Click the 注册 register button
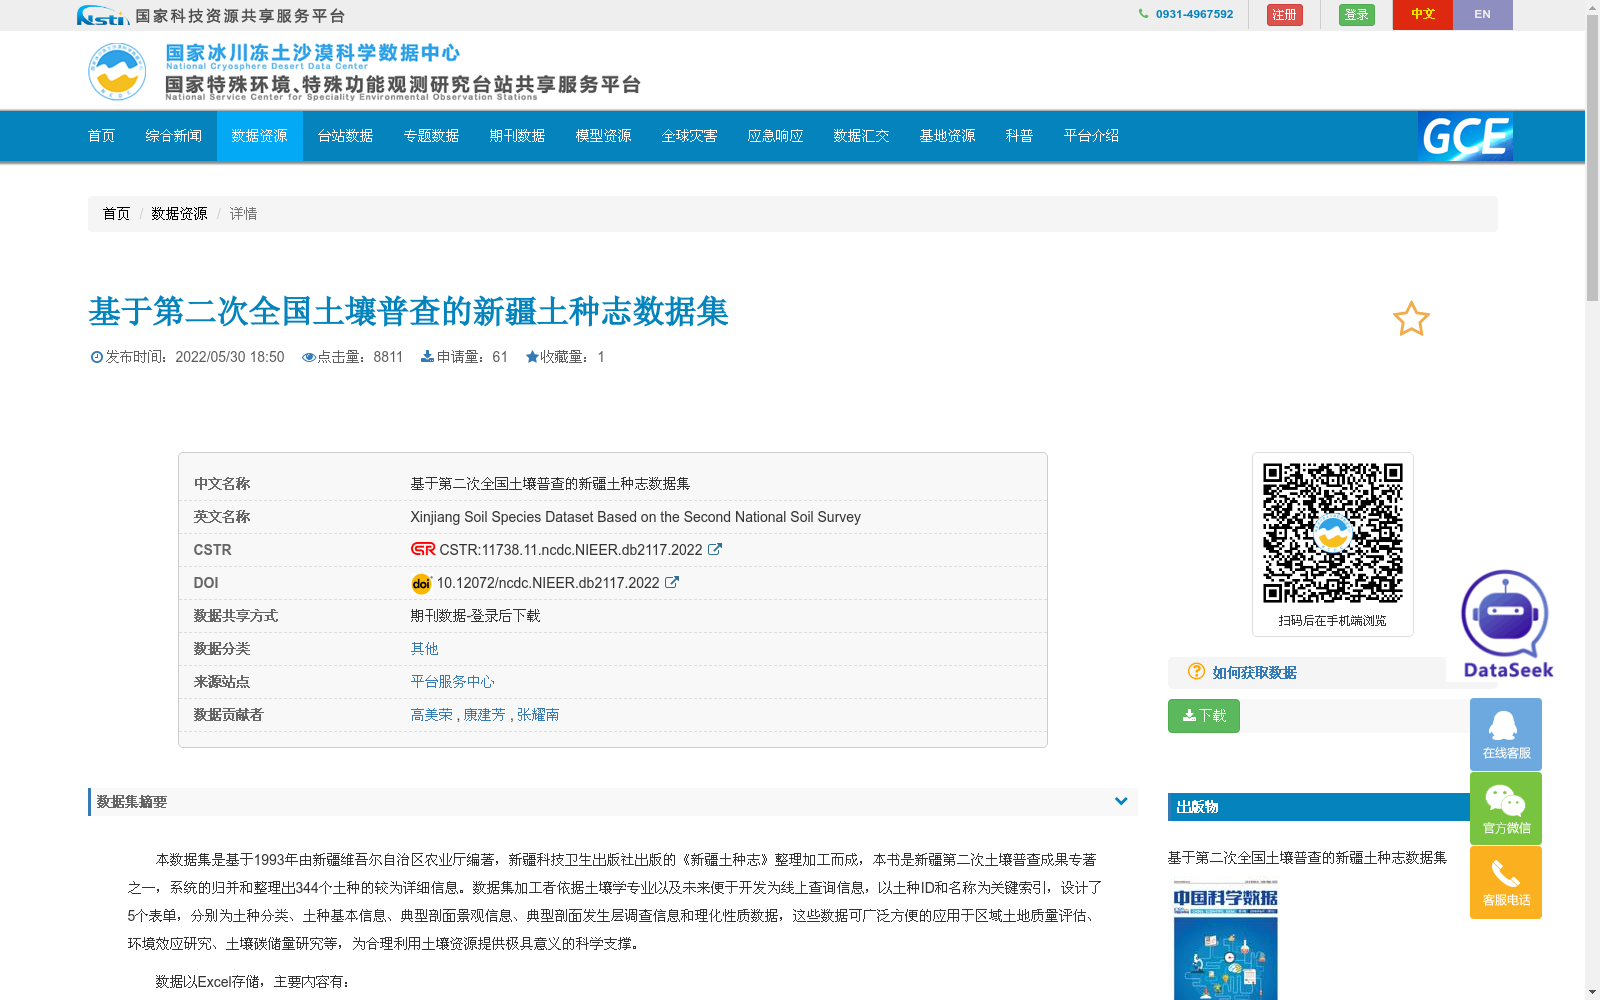Screen dimensions: 1600x1000 click(x=1284, y=15)
